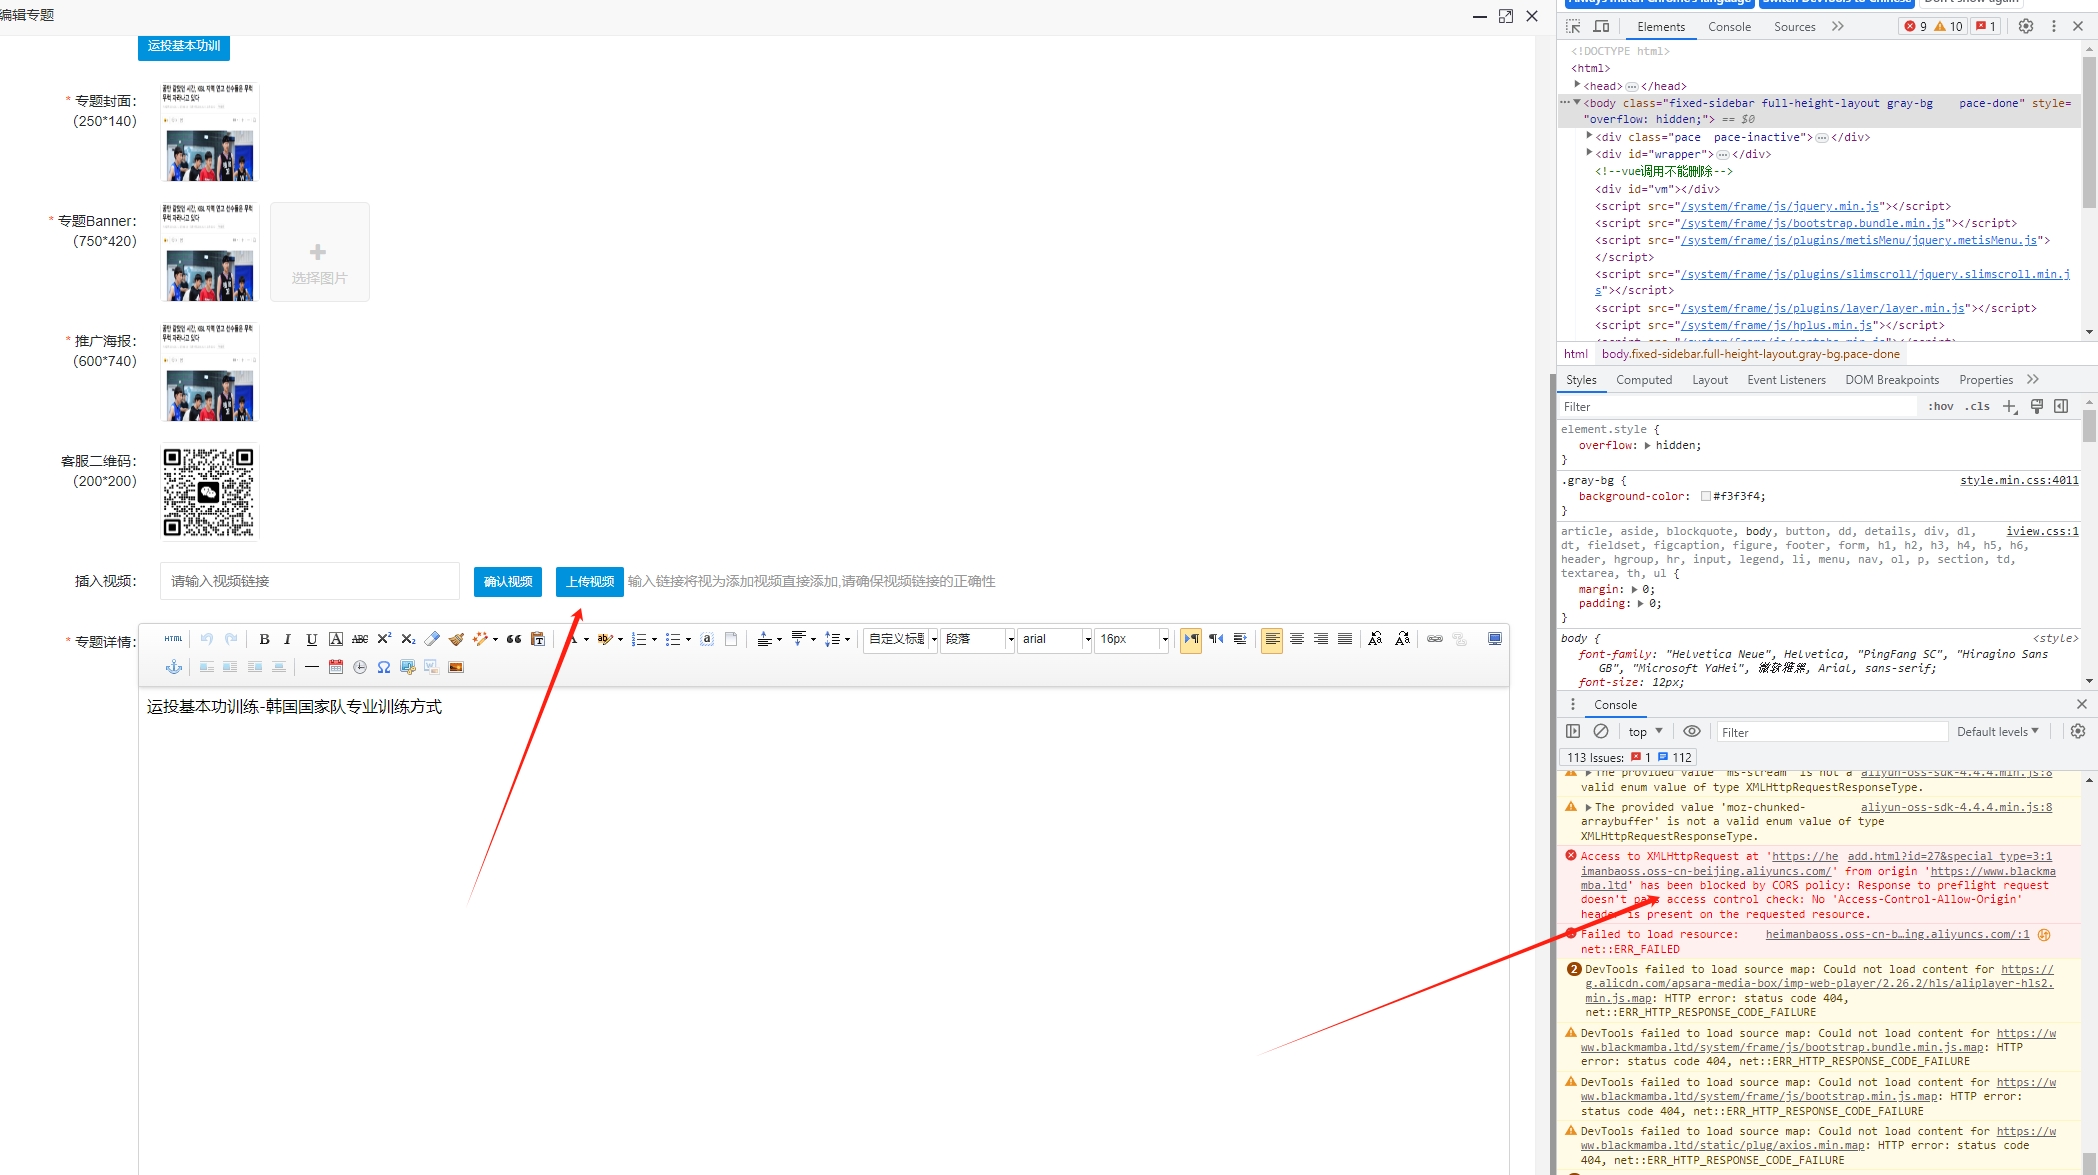This screenshot has height=1175, width=2098.
Task: Click the #f3f3f4 background color swatch
Action: point(1705,496)
